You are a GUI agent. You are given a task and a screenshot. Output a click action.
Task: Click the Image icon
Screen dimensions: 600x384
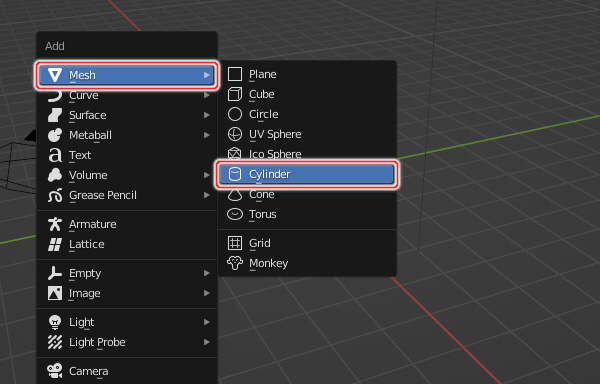[55, 293]
